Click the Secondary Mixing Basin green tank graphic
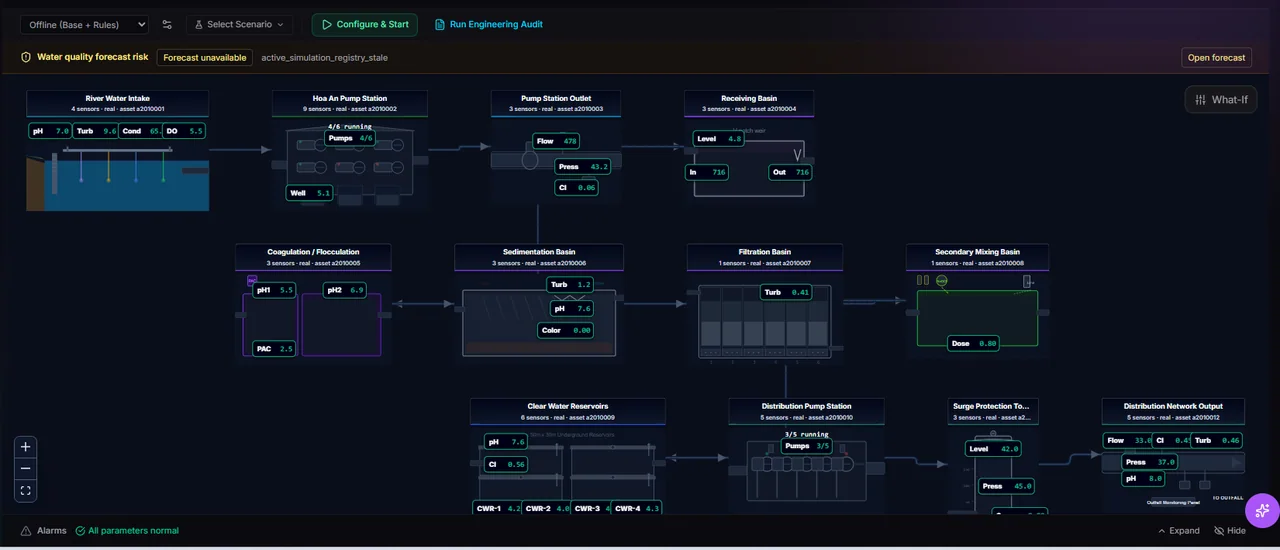Screen dimensions: 1280x550 [978, 318]
